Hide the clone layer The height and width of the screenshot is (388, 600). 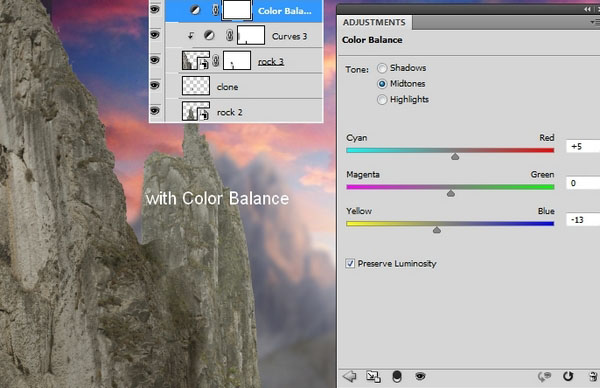pos(155,85)
